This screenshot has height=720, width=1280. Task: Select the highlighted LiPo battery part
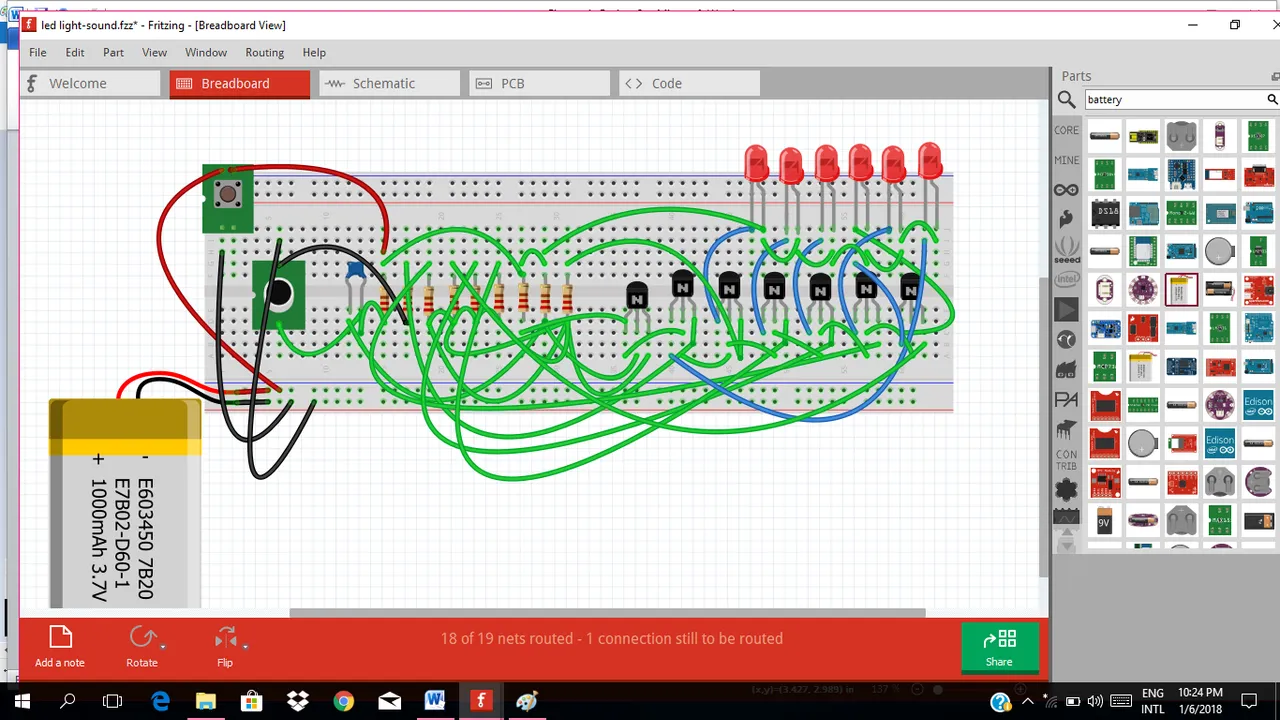pyautogui.click(x=1181, y=290)
